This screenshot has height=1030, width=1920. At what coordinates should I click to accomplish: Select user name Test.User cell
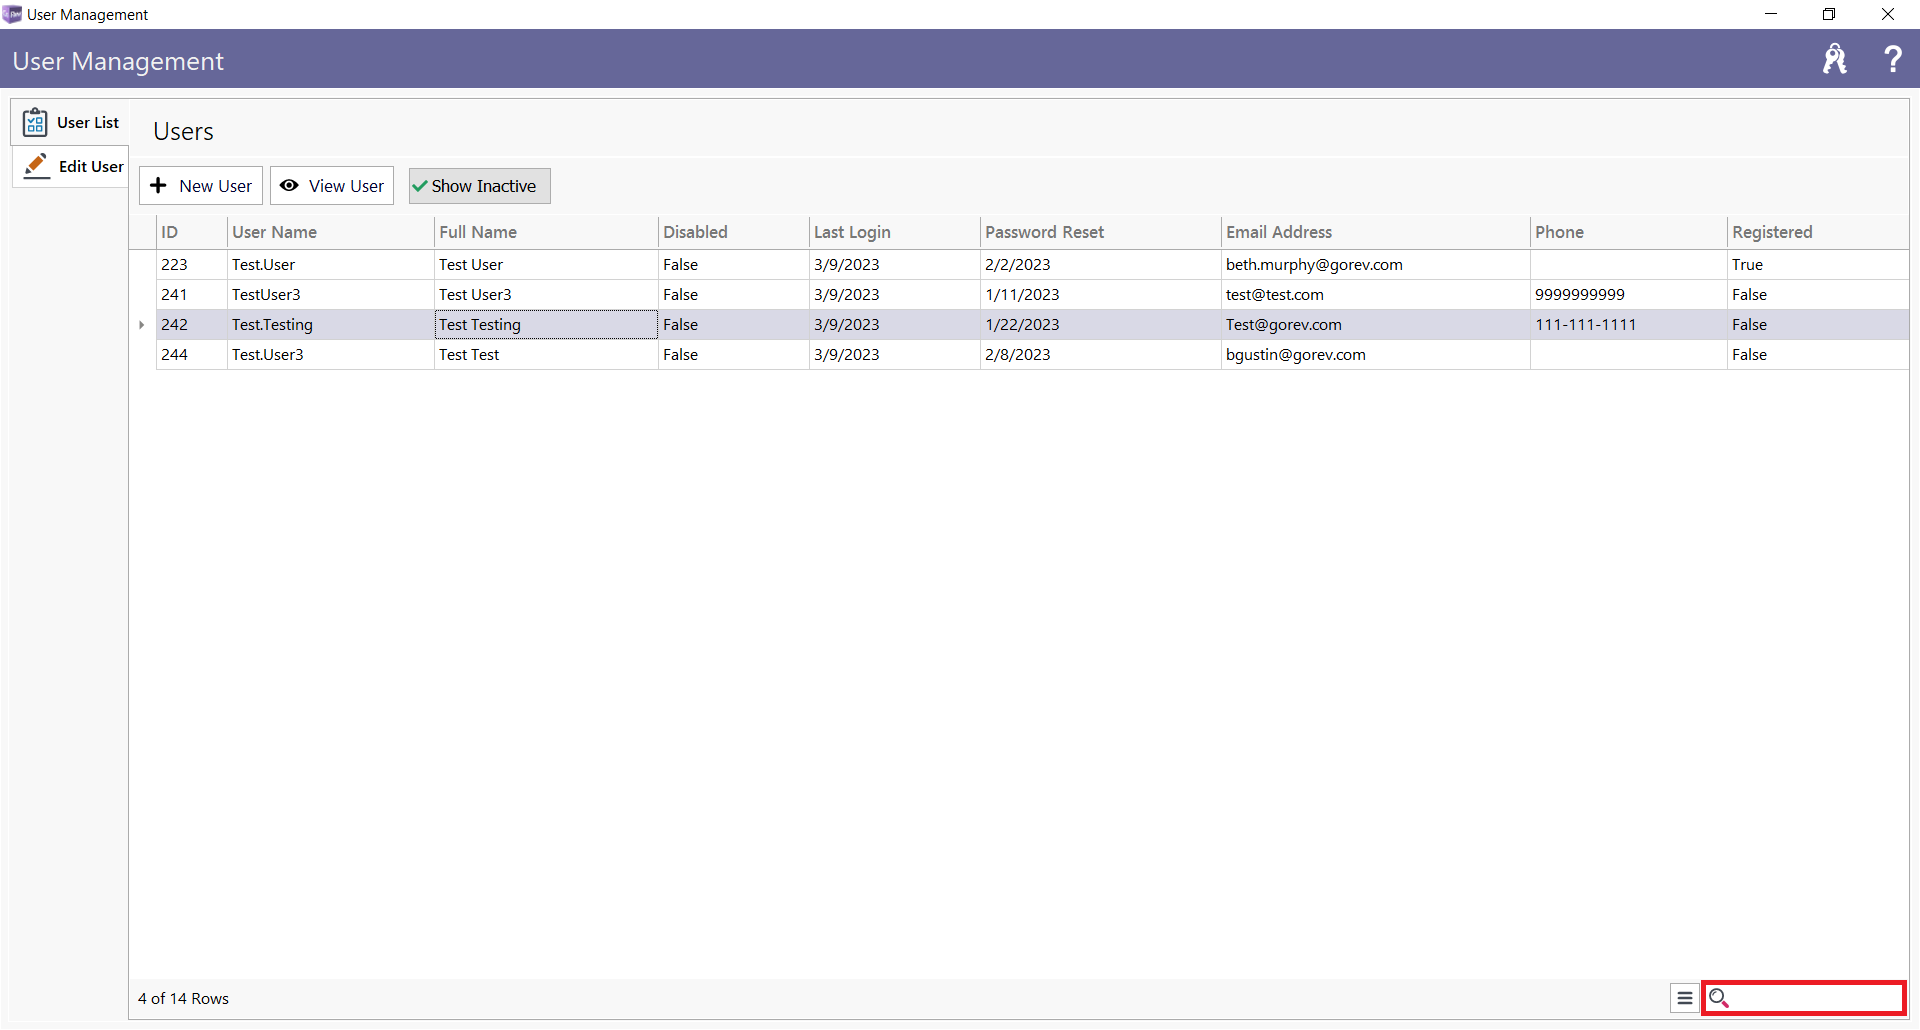331,265
